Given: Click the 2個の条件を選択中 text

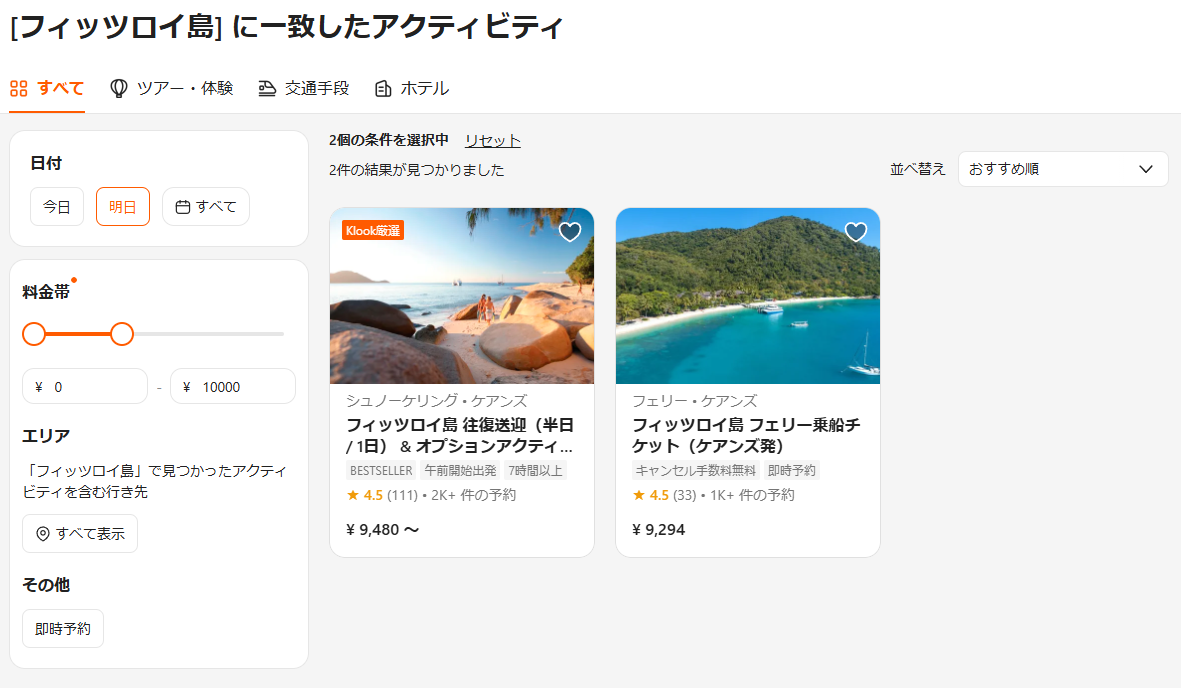Looking at the screenshot, I should point(389,140).
